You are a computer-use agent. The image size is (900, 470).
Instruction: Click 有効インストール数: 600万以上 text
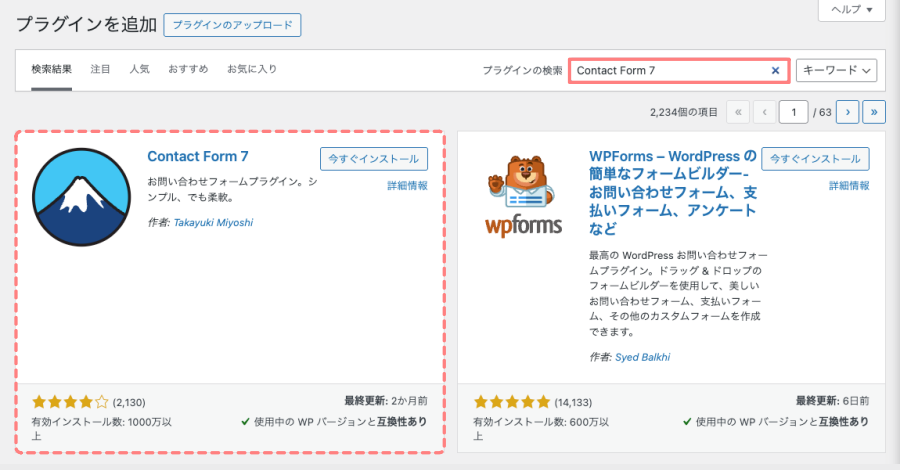click(x=541, y=429)
